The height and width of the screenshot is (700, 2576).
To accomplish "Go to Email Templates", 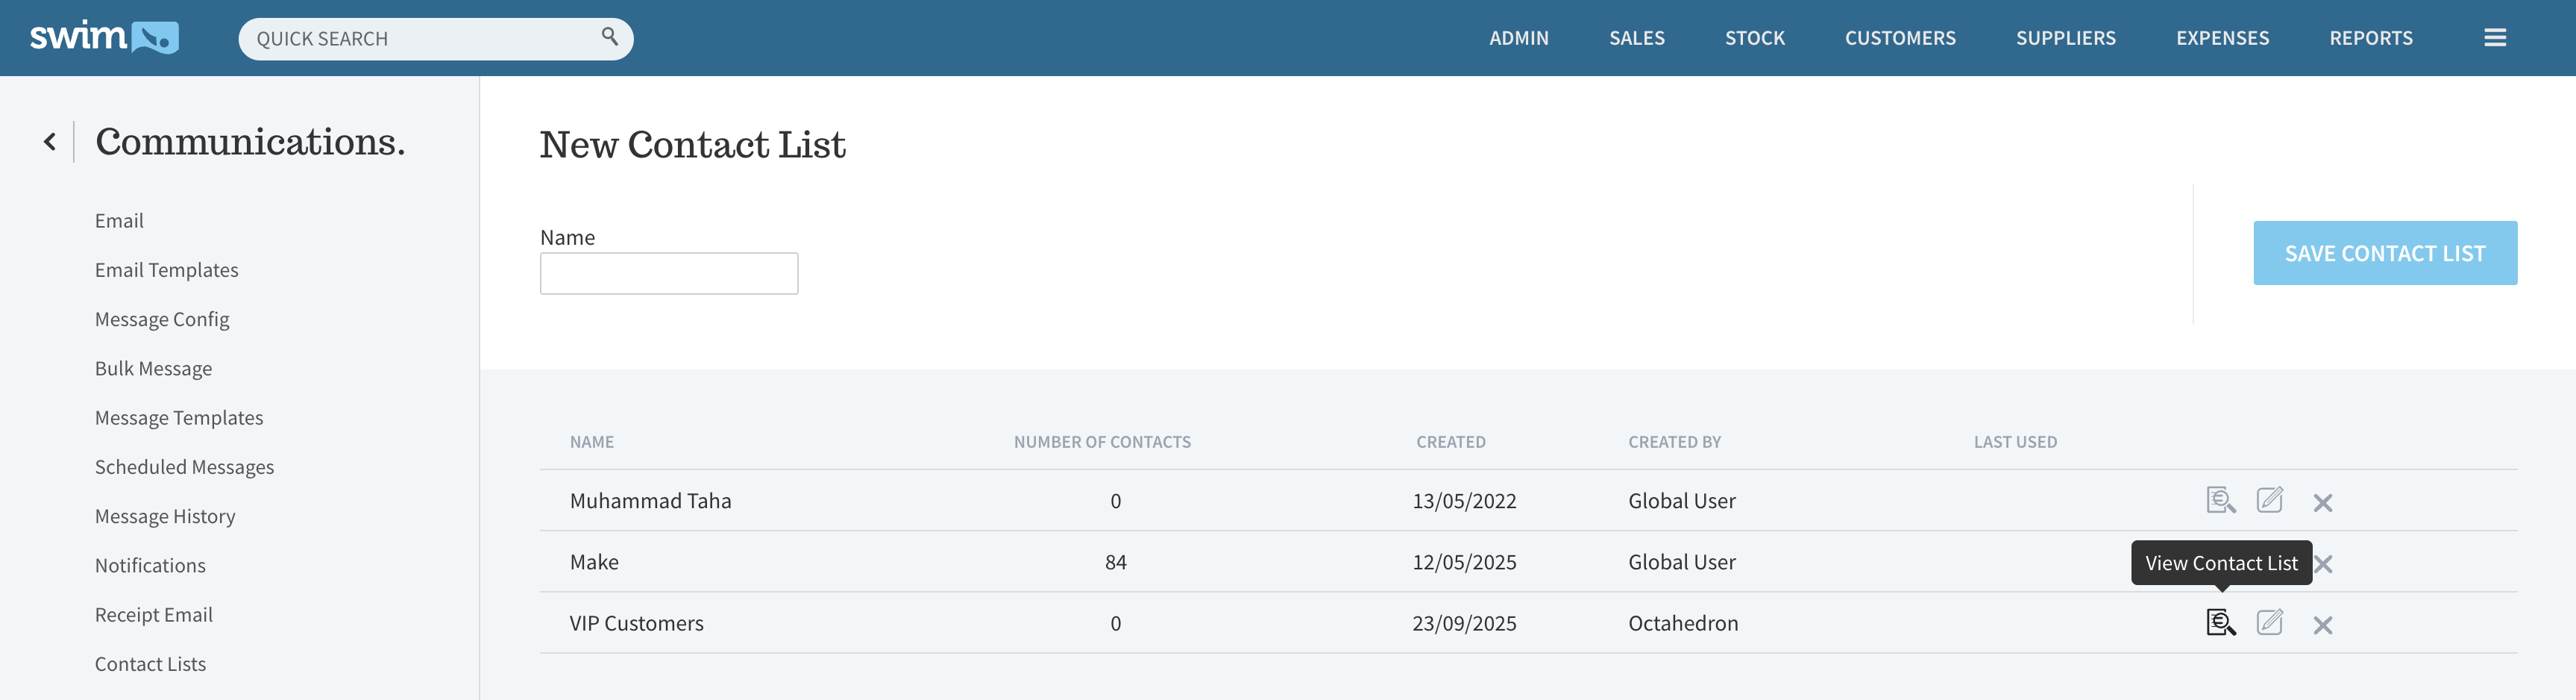I will (x=166, y=270).
